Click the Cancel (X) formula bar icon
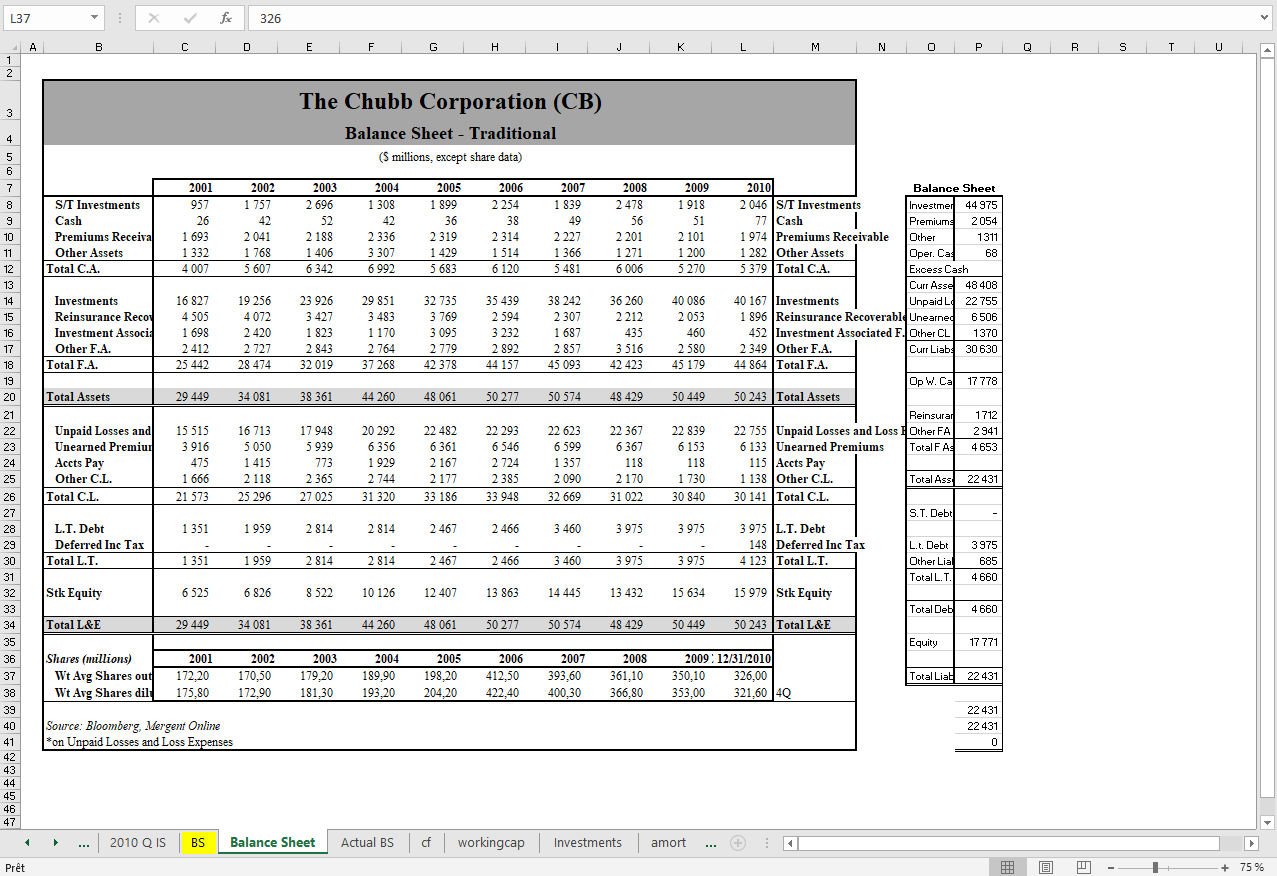The width and height of the screenshot is (1277, 876). [154, 18]
